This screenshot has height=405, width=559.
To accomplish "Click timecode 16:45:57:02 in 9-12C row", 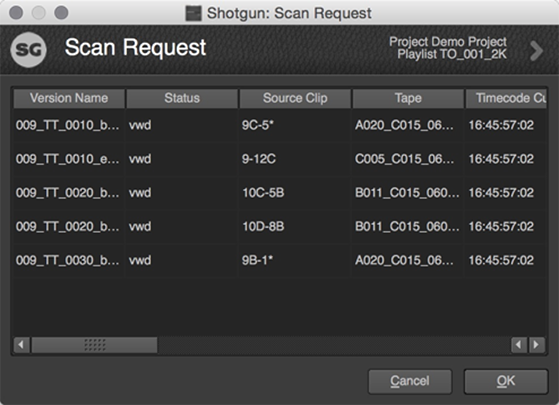I will (x=501, y=159).
